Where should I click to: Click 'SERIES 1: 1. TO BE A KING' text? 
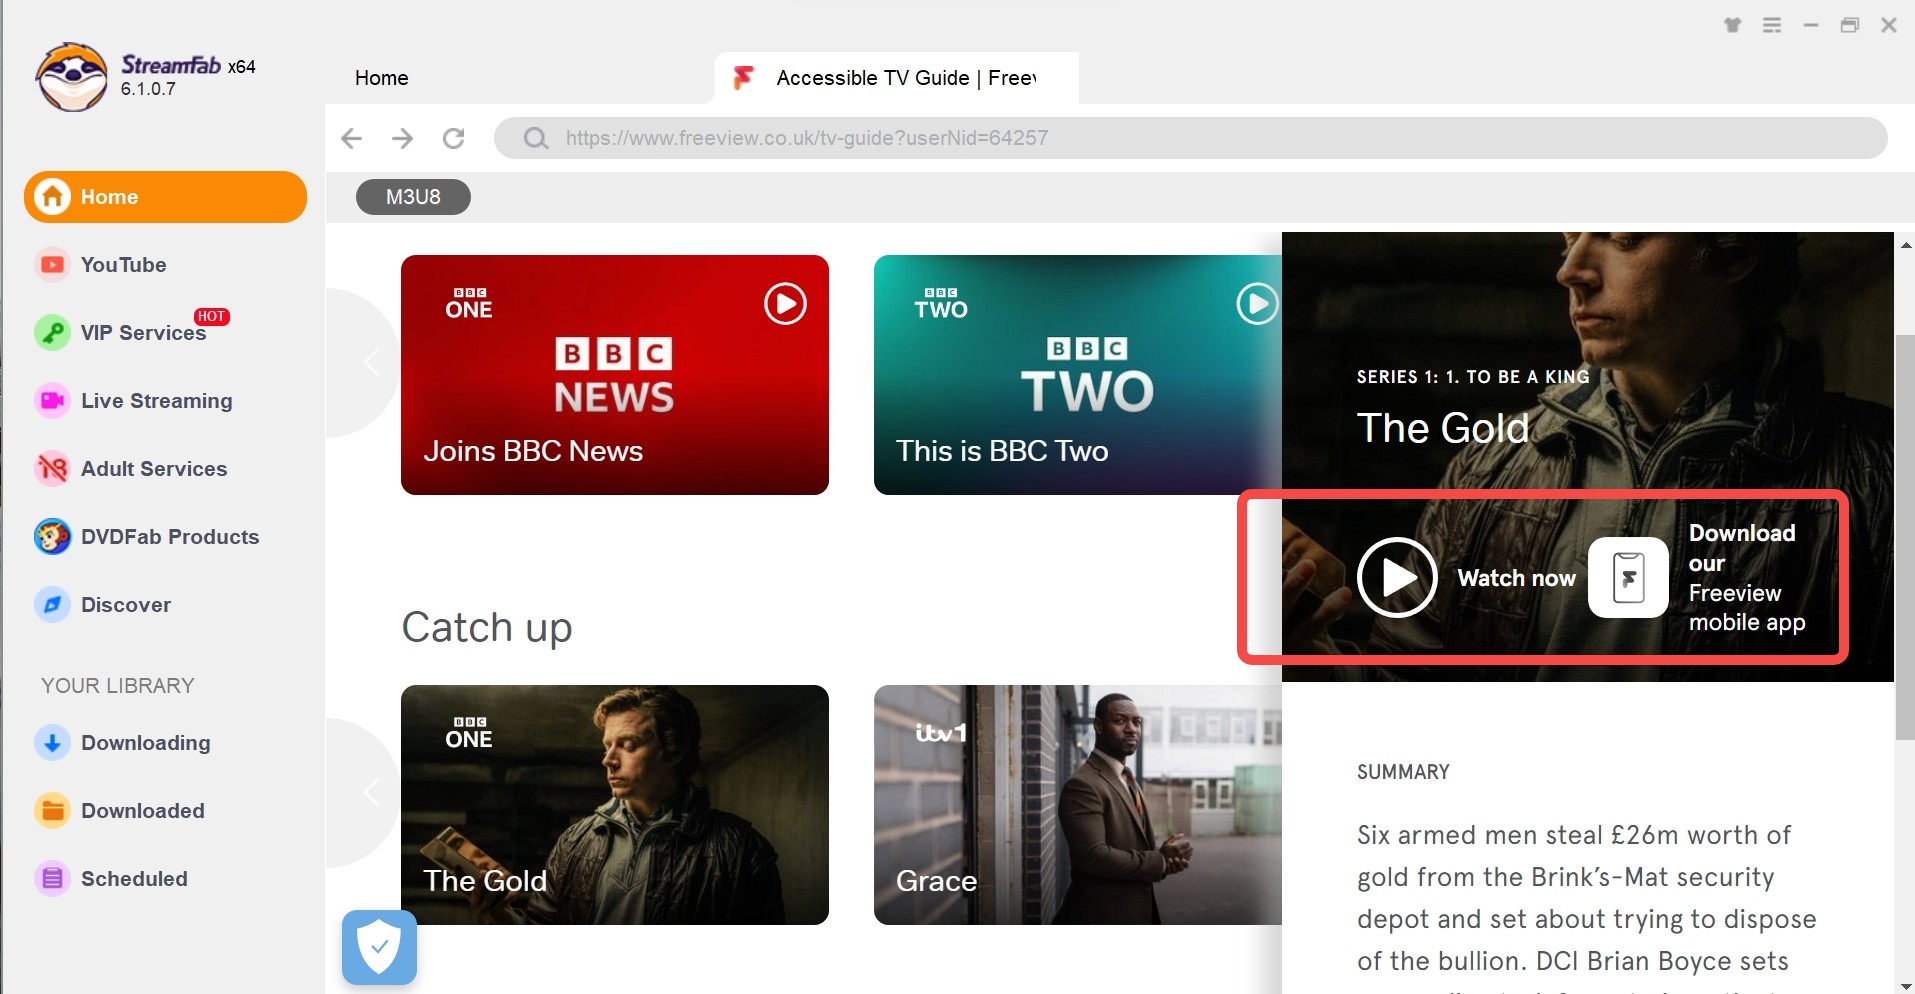tap(1473, 377)
